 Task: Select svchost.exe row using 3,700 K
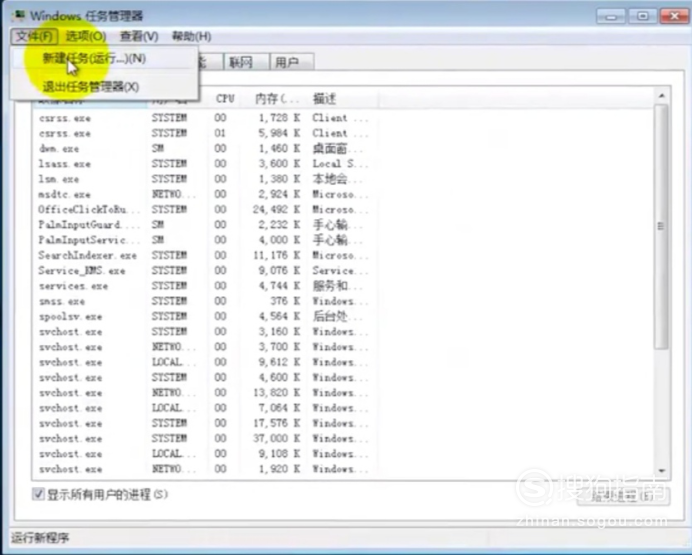(x=203, y=347)
